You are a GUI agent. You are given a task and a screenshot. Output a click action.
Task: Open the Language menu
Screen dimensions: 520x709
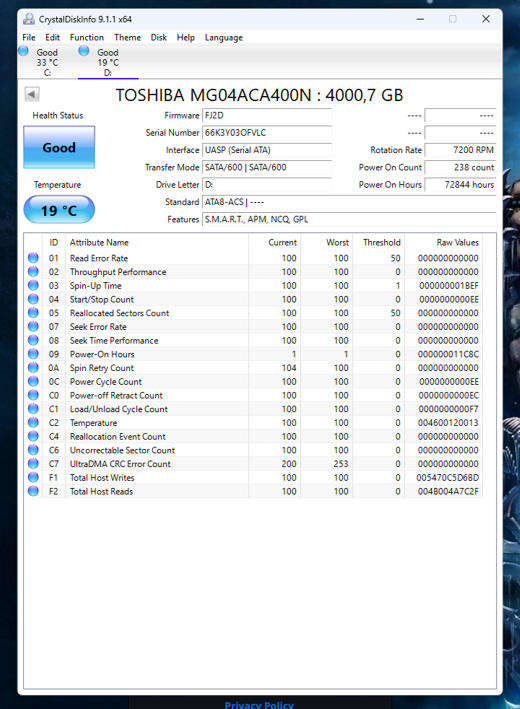(x=223, y=38)
